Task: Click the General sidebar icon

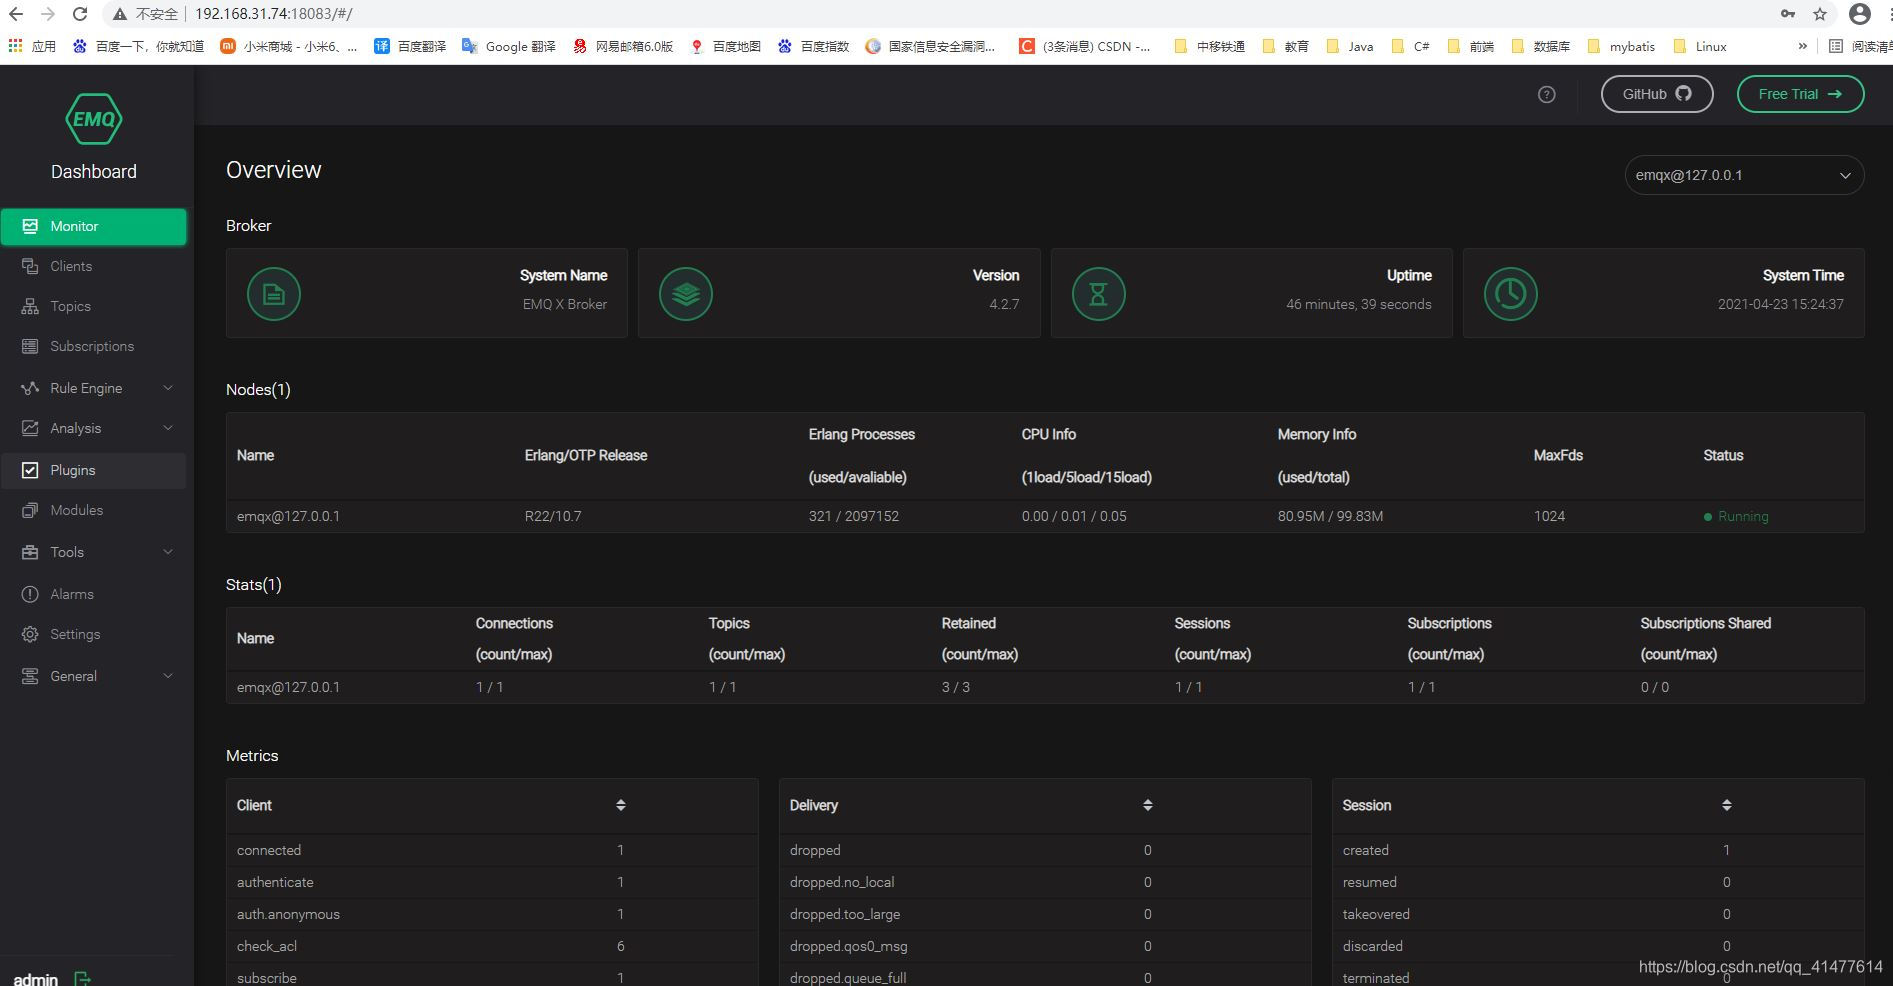Action: (x=30, y=676)
